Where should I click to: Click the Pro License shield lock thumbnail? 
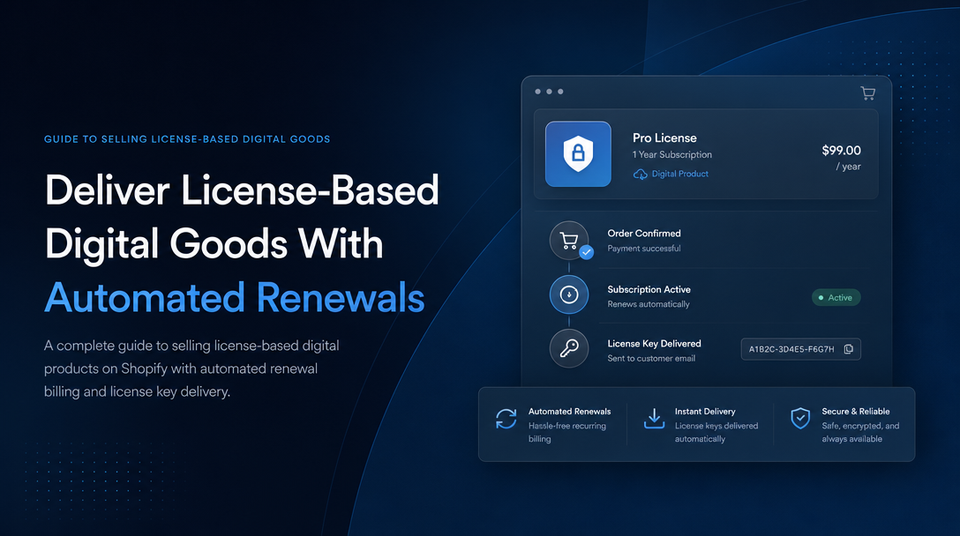pos(578,154)
